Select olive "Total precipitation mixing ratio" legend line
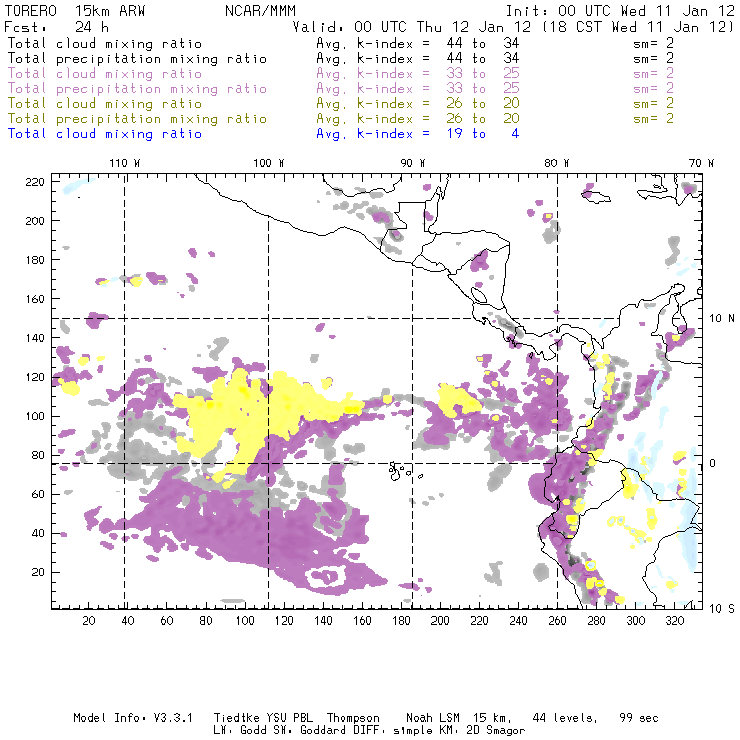740x740 pixels. click(x=137, y=119)
